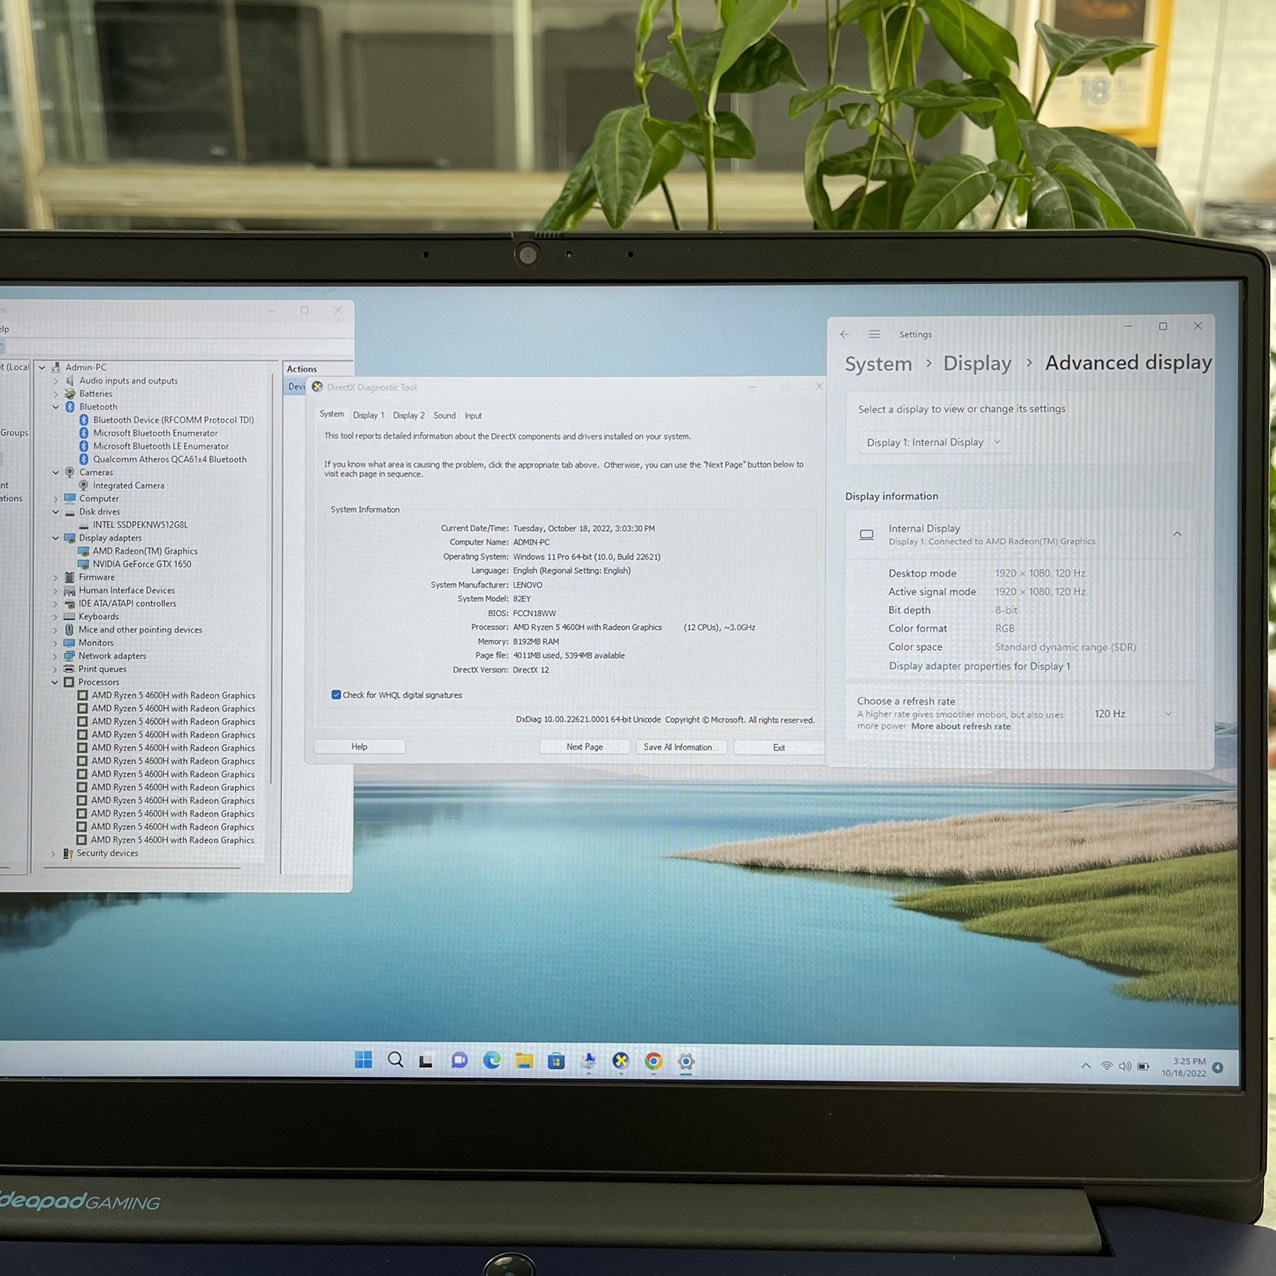The width and height of the screenshot is (1276, 1276).
Task: Open Task View on the taskbar
Action: tap(426, 1061)
